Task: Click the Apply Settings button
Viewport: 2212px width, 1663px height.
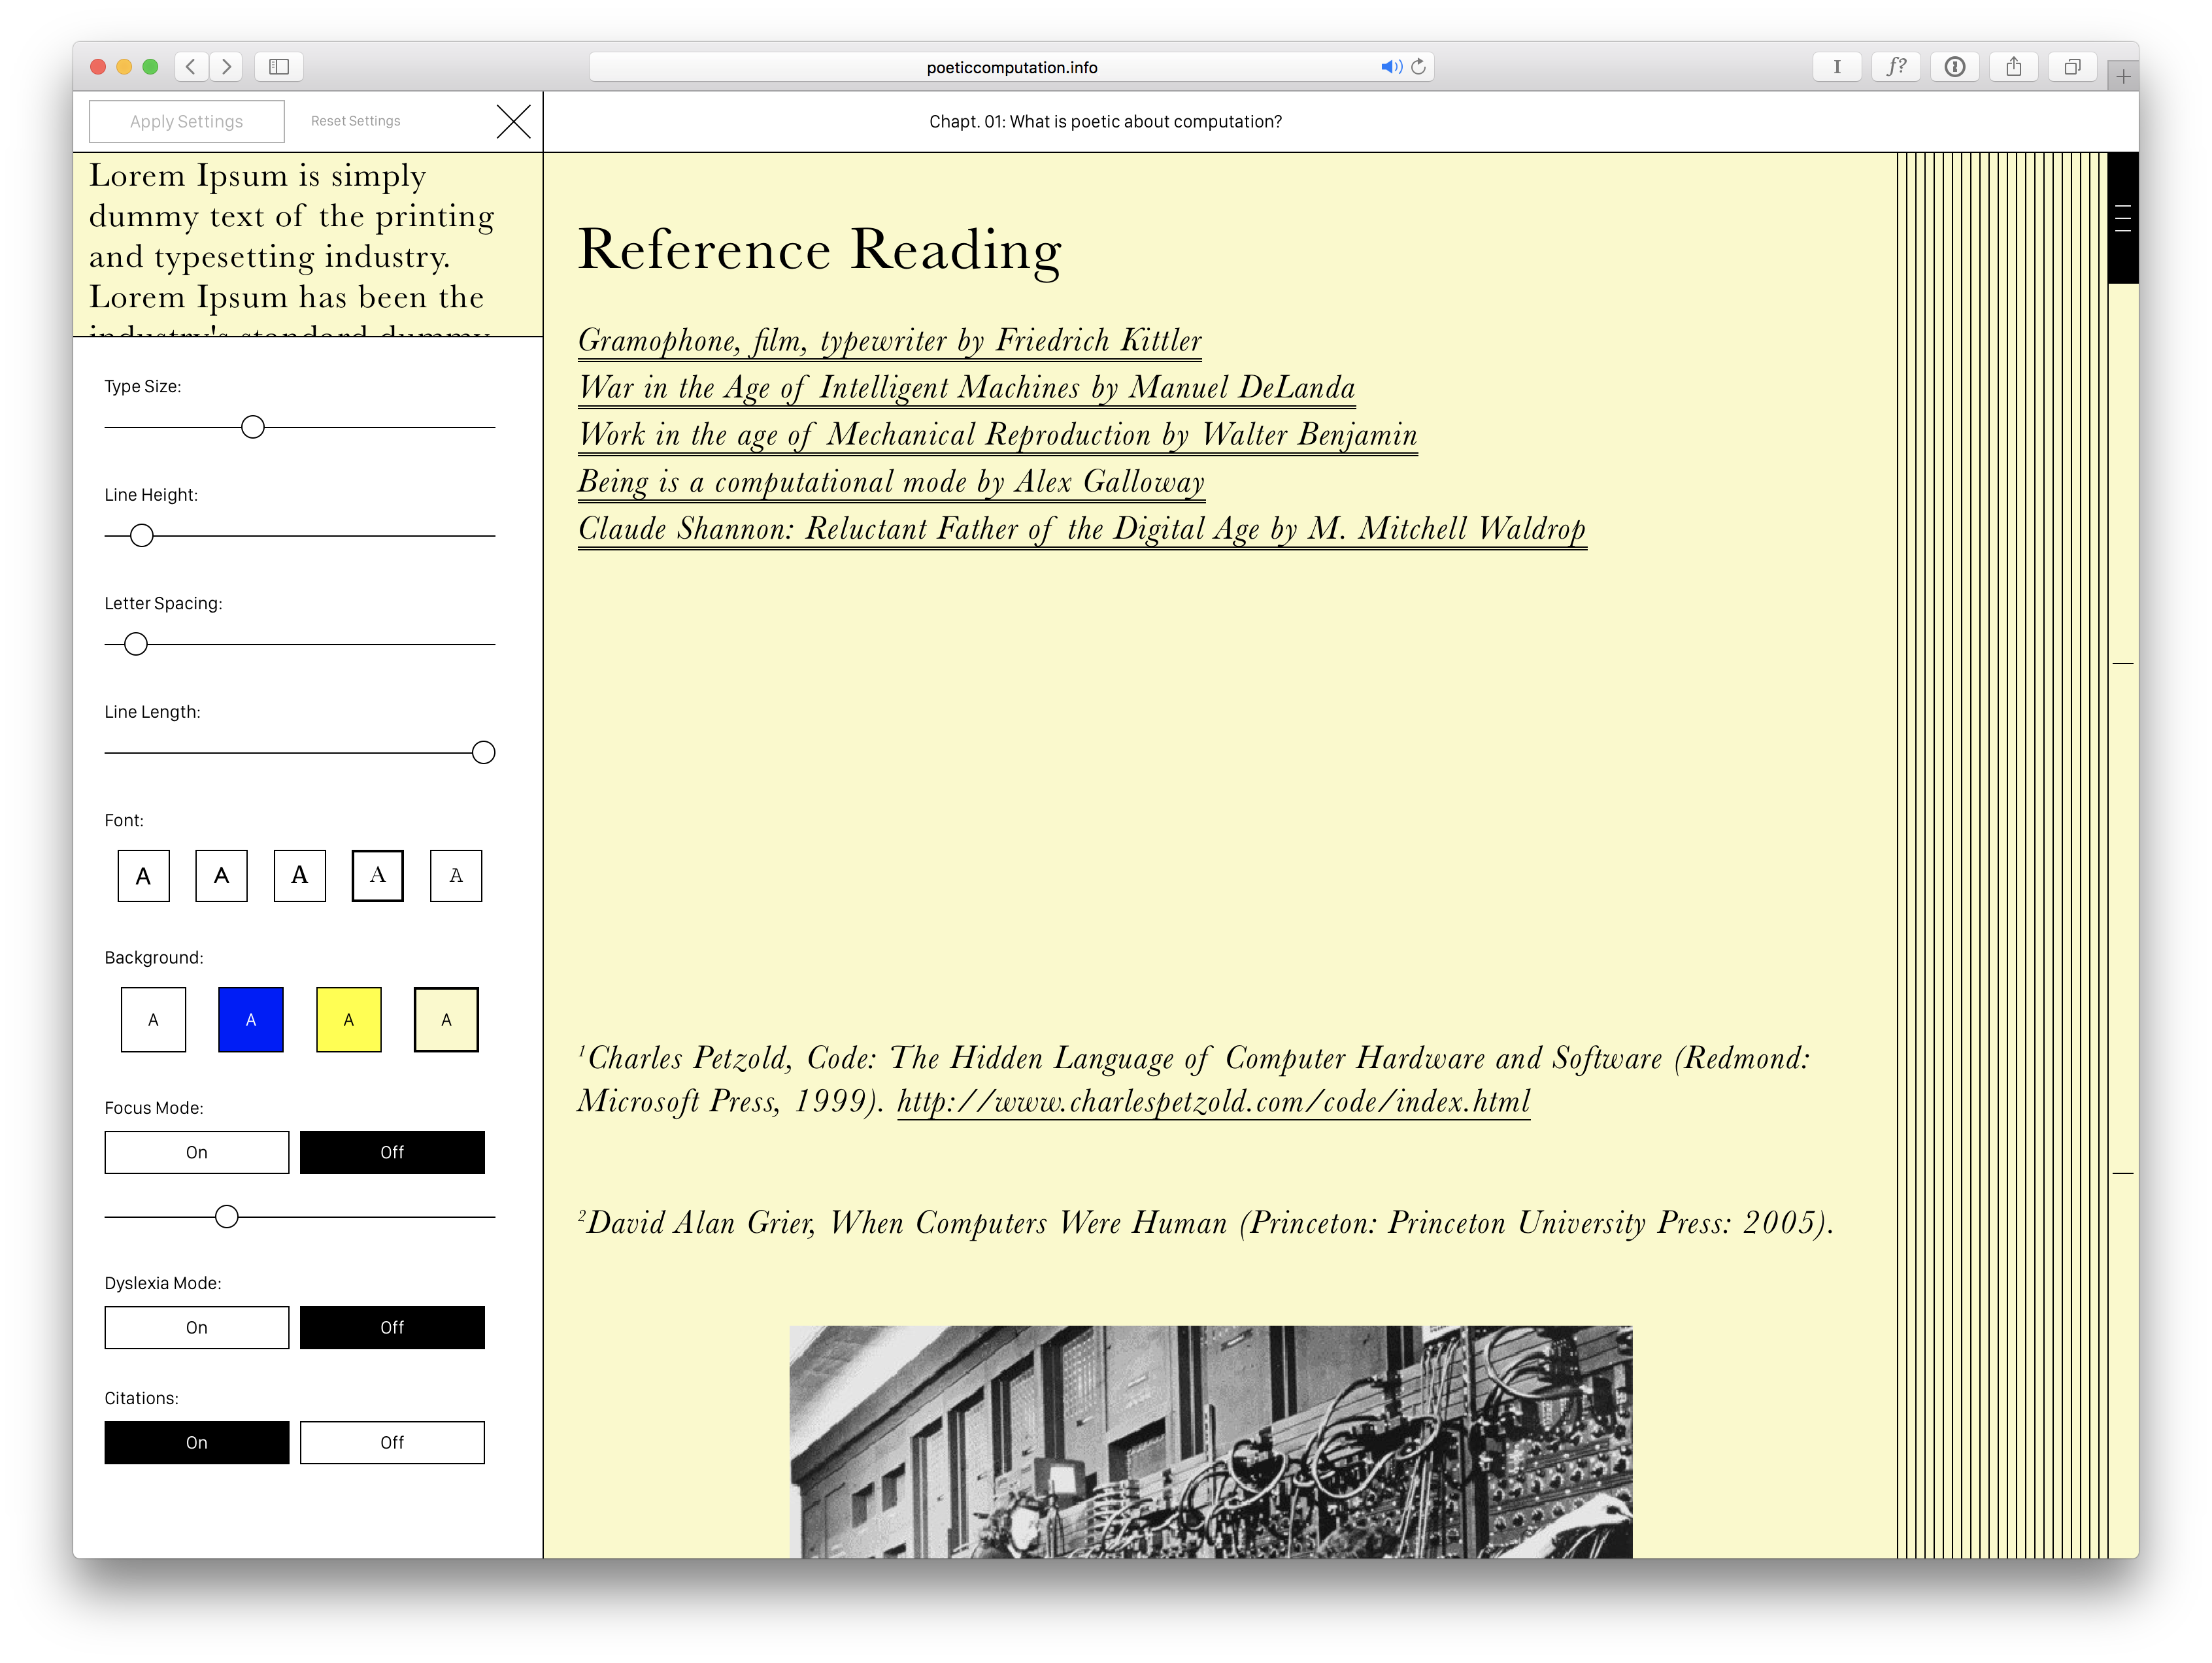Action: 187,121
